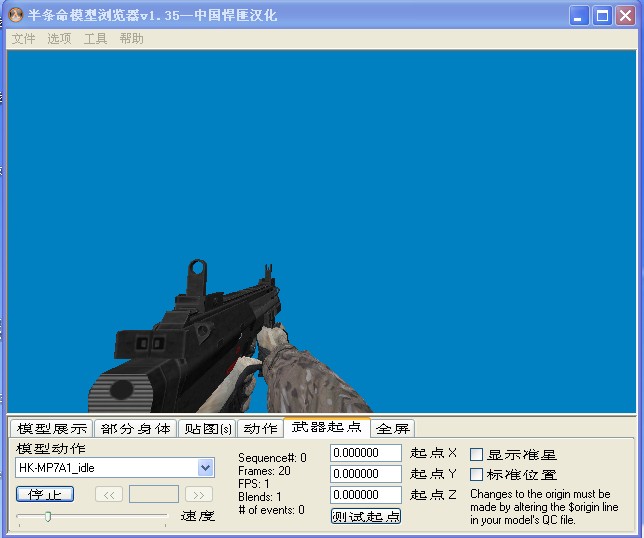
Task: Open the HK-MP7A1_idle sequence dropdown
Action: click(x=205, y=467)
